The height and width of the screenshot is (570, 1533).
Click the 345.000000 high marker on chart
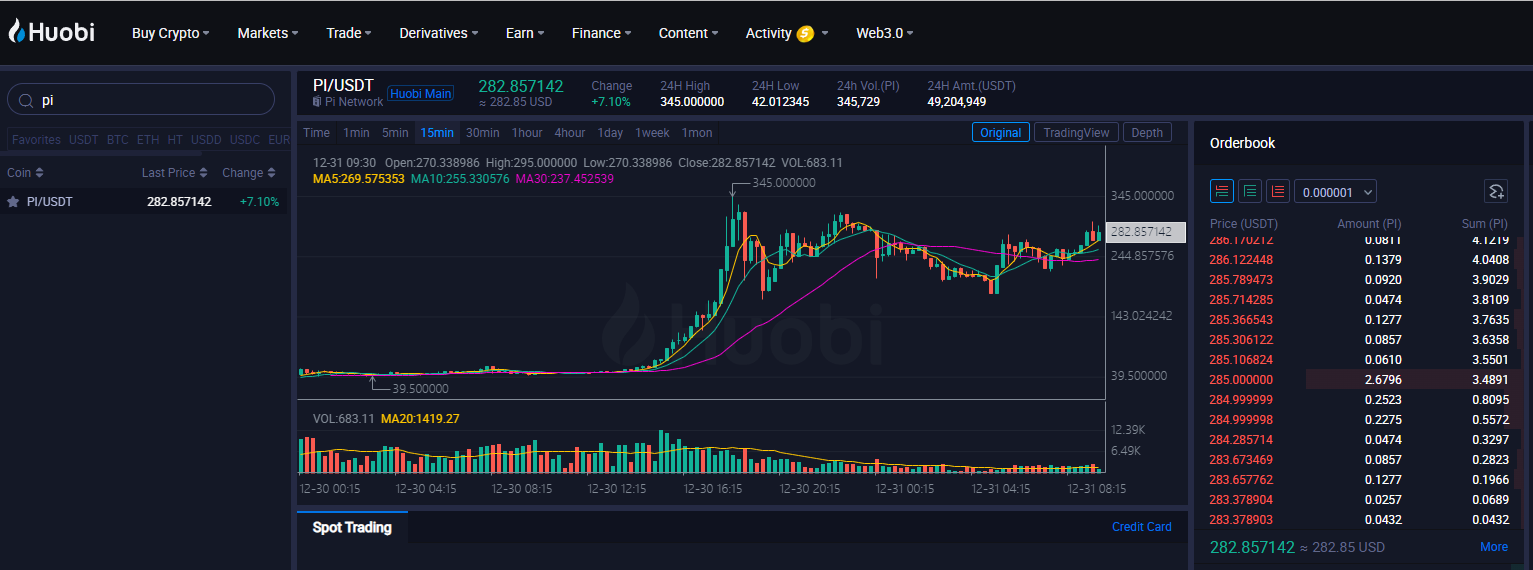(x=784, y=183)
